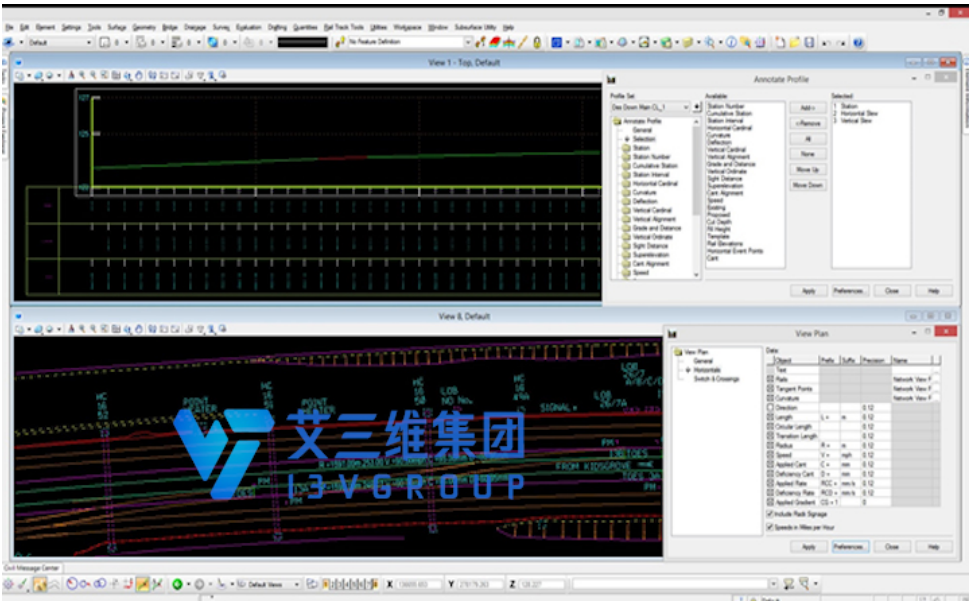Toggle the Applied Cant row checkbox
This screenshot has height=611, width=972.
point(771,464)
